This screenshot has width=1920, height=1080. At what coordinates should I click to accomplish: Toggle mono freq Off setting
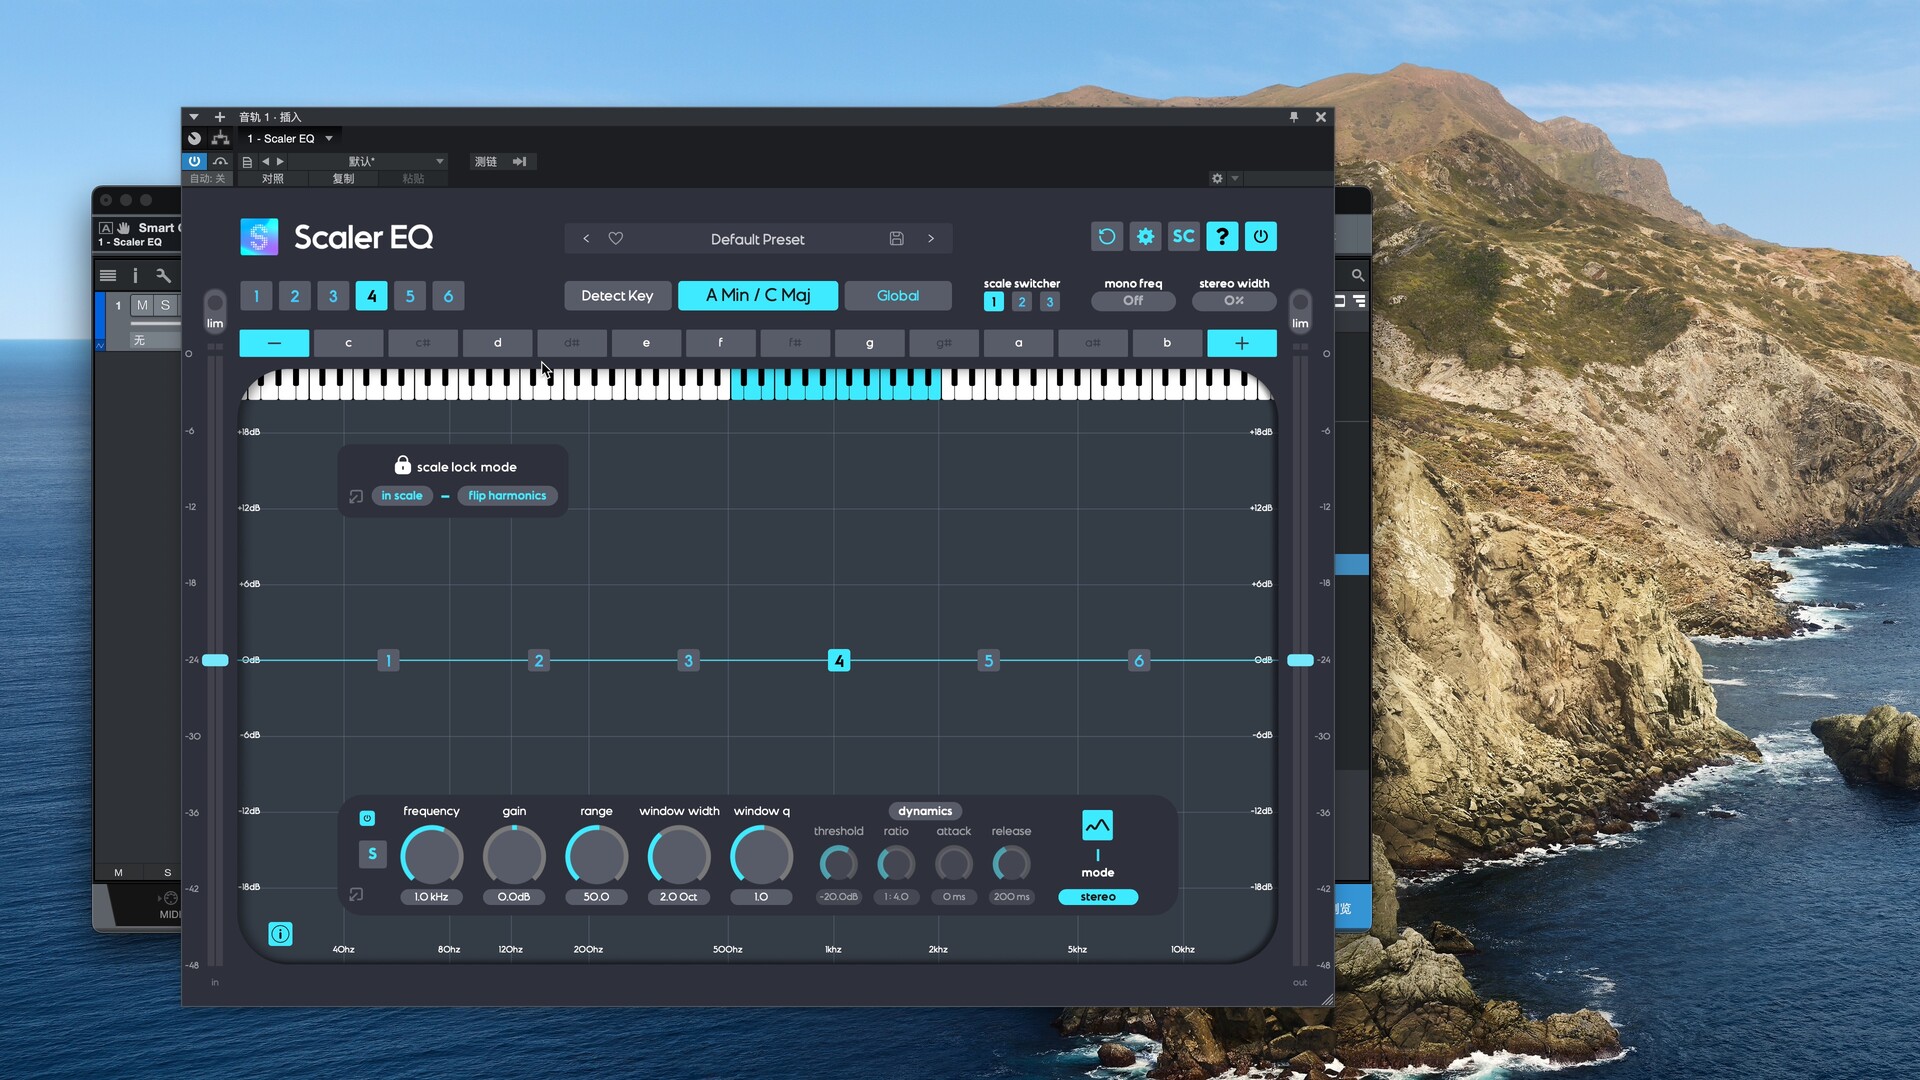point(1133,300)
